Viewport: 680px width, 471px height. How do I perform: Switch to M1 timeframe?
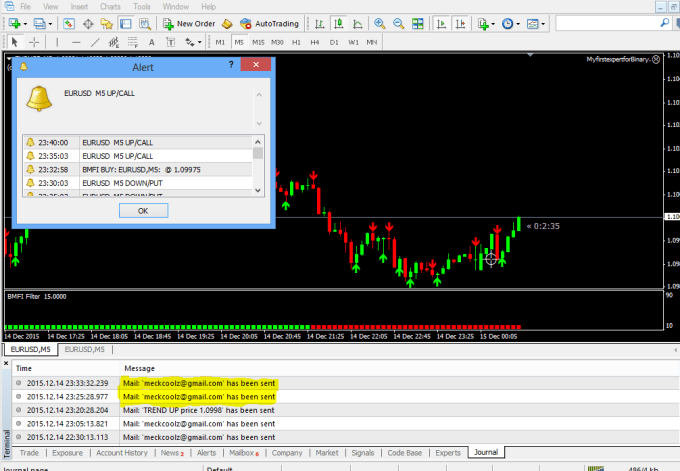(220, 42)
